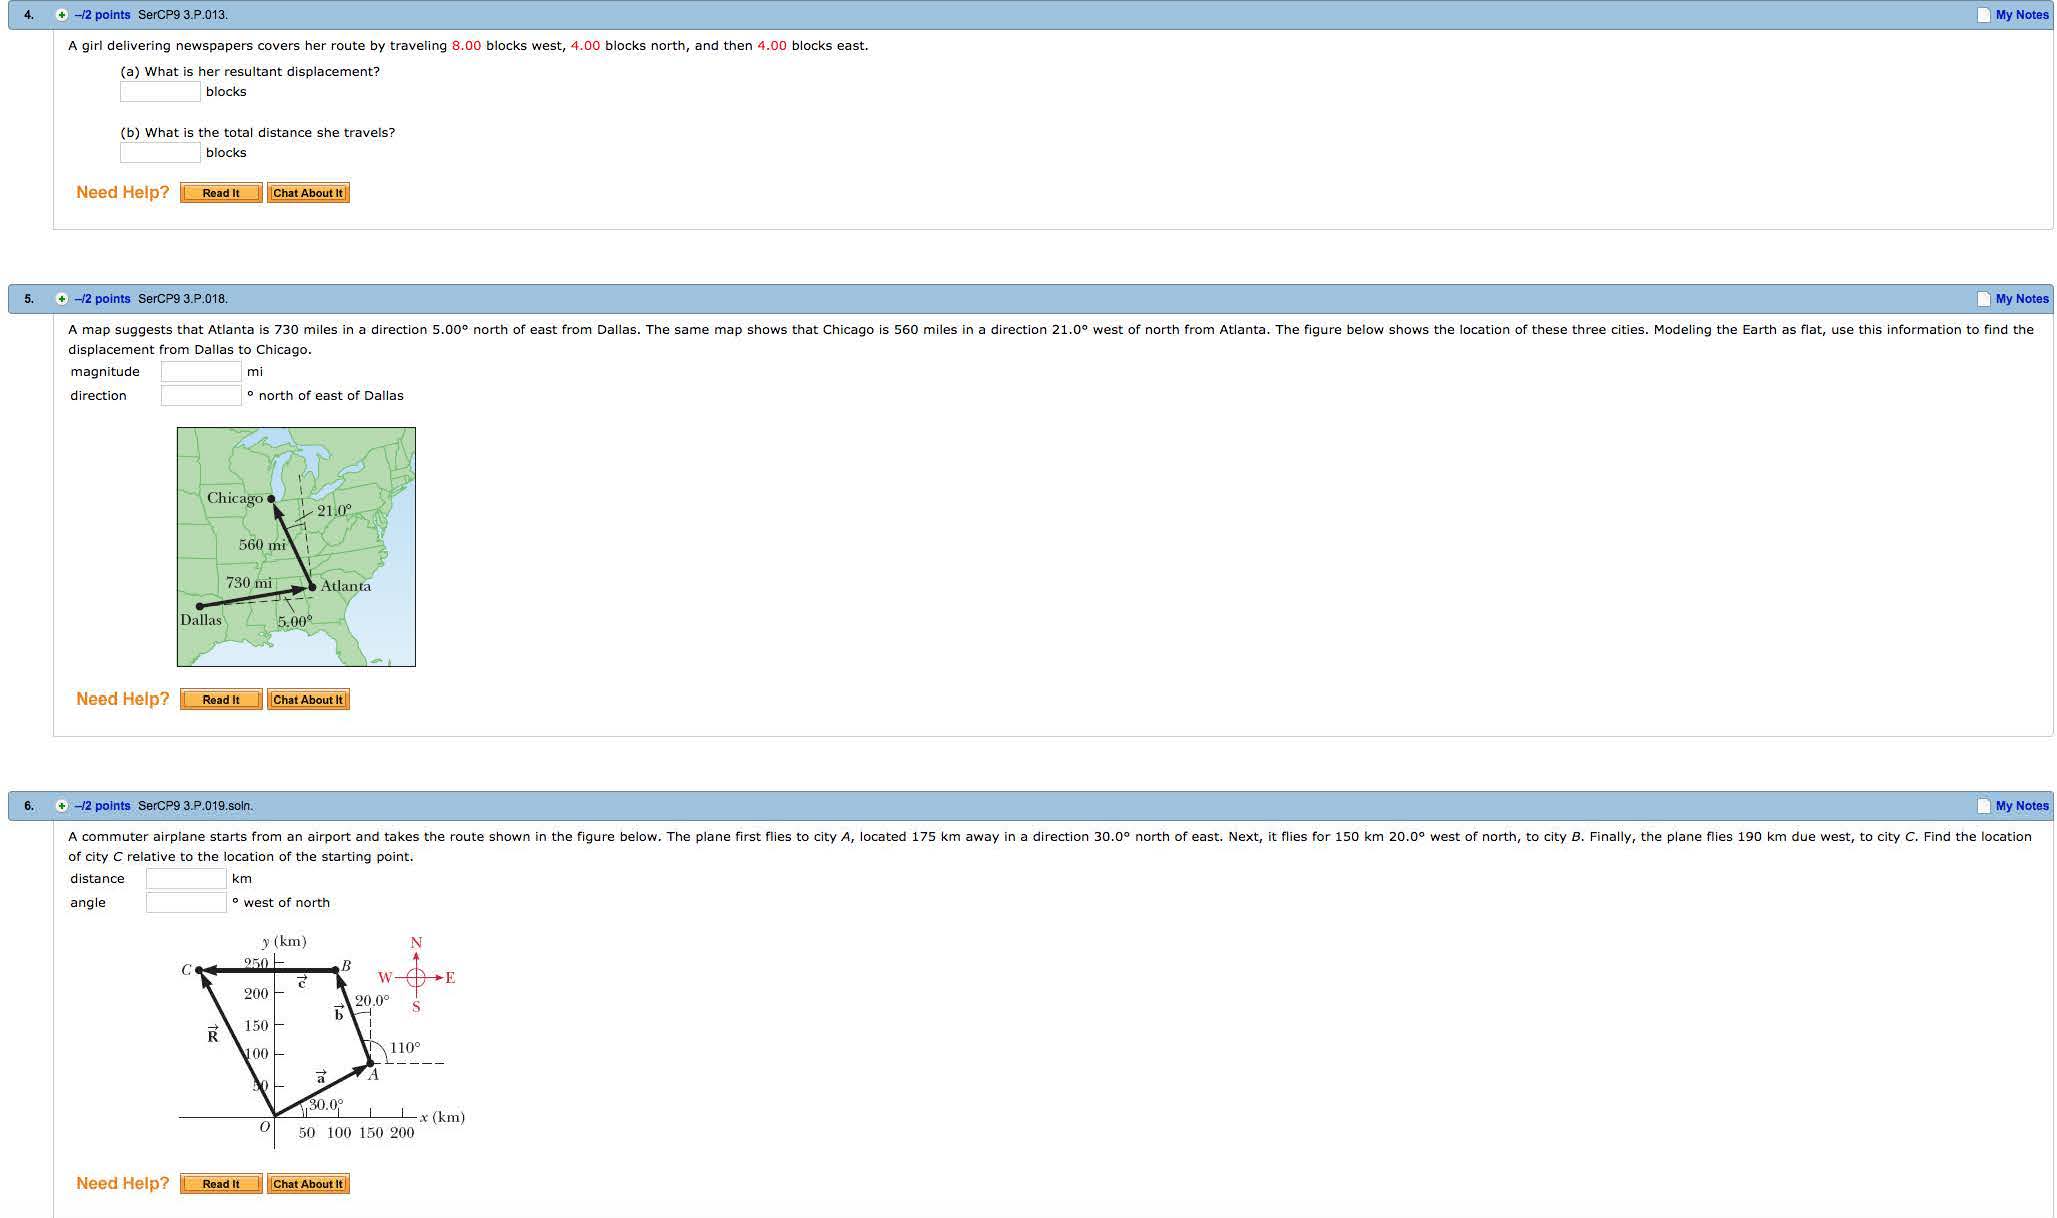The height and width of the screenshot is (1218, 2057).
Task: Click the Atlanta-Chicago map figure
Action: point(296,547)
